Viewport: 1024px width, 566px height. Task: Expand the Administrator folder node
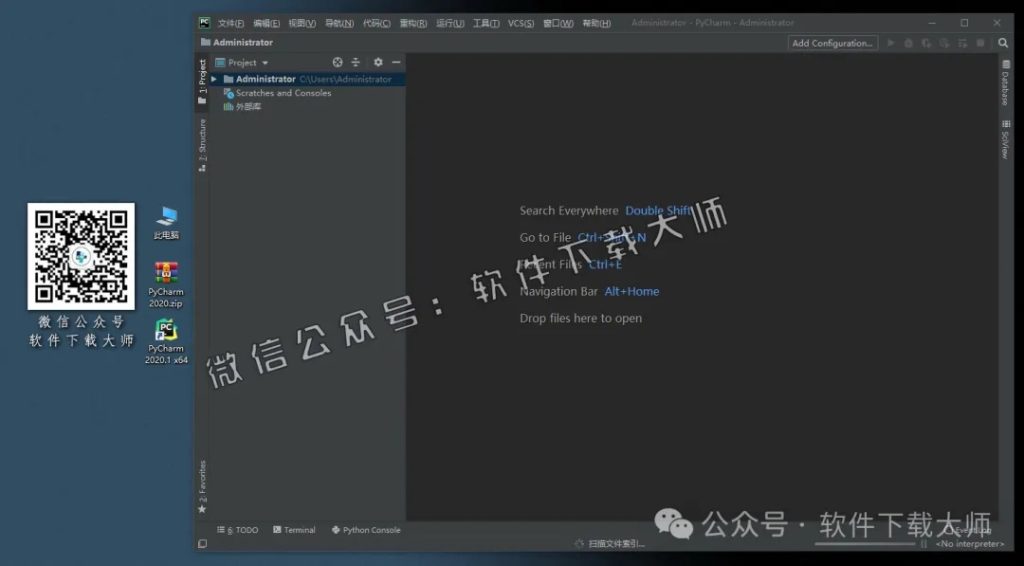214,79
